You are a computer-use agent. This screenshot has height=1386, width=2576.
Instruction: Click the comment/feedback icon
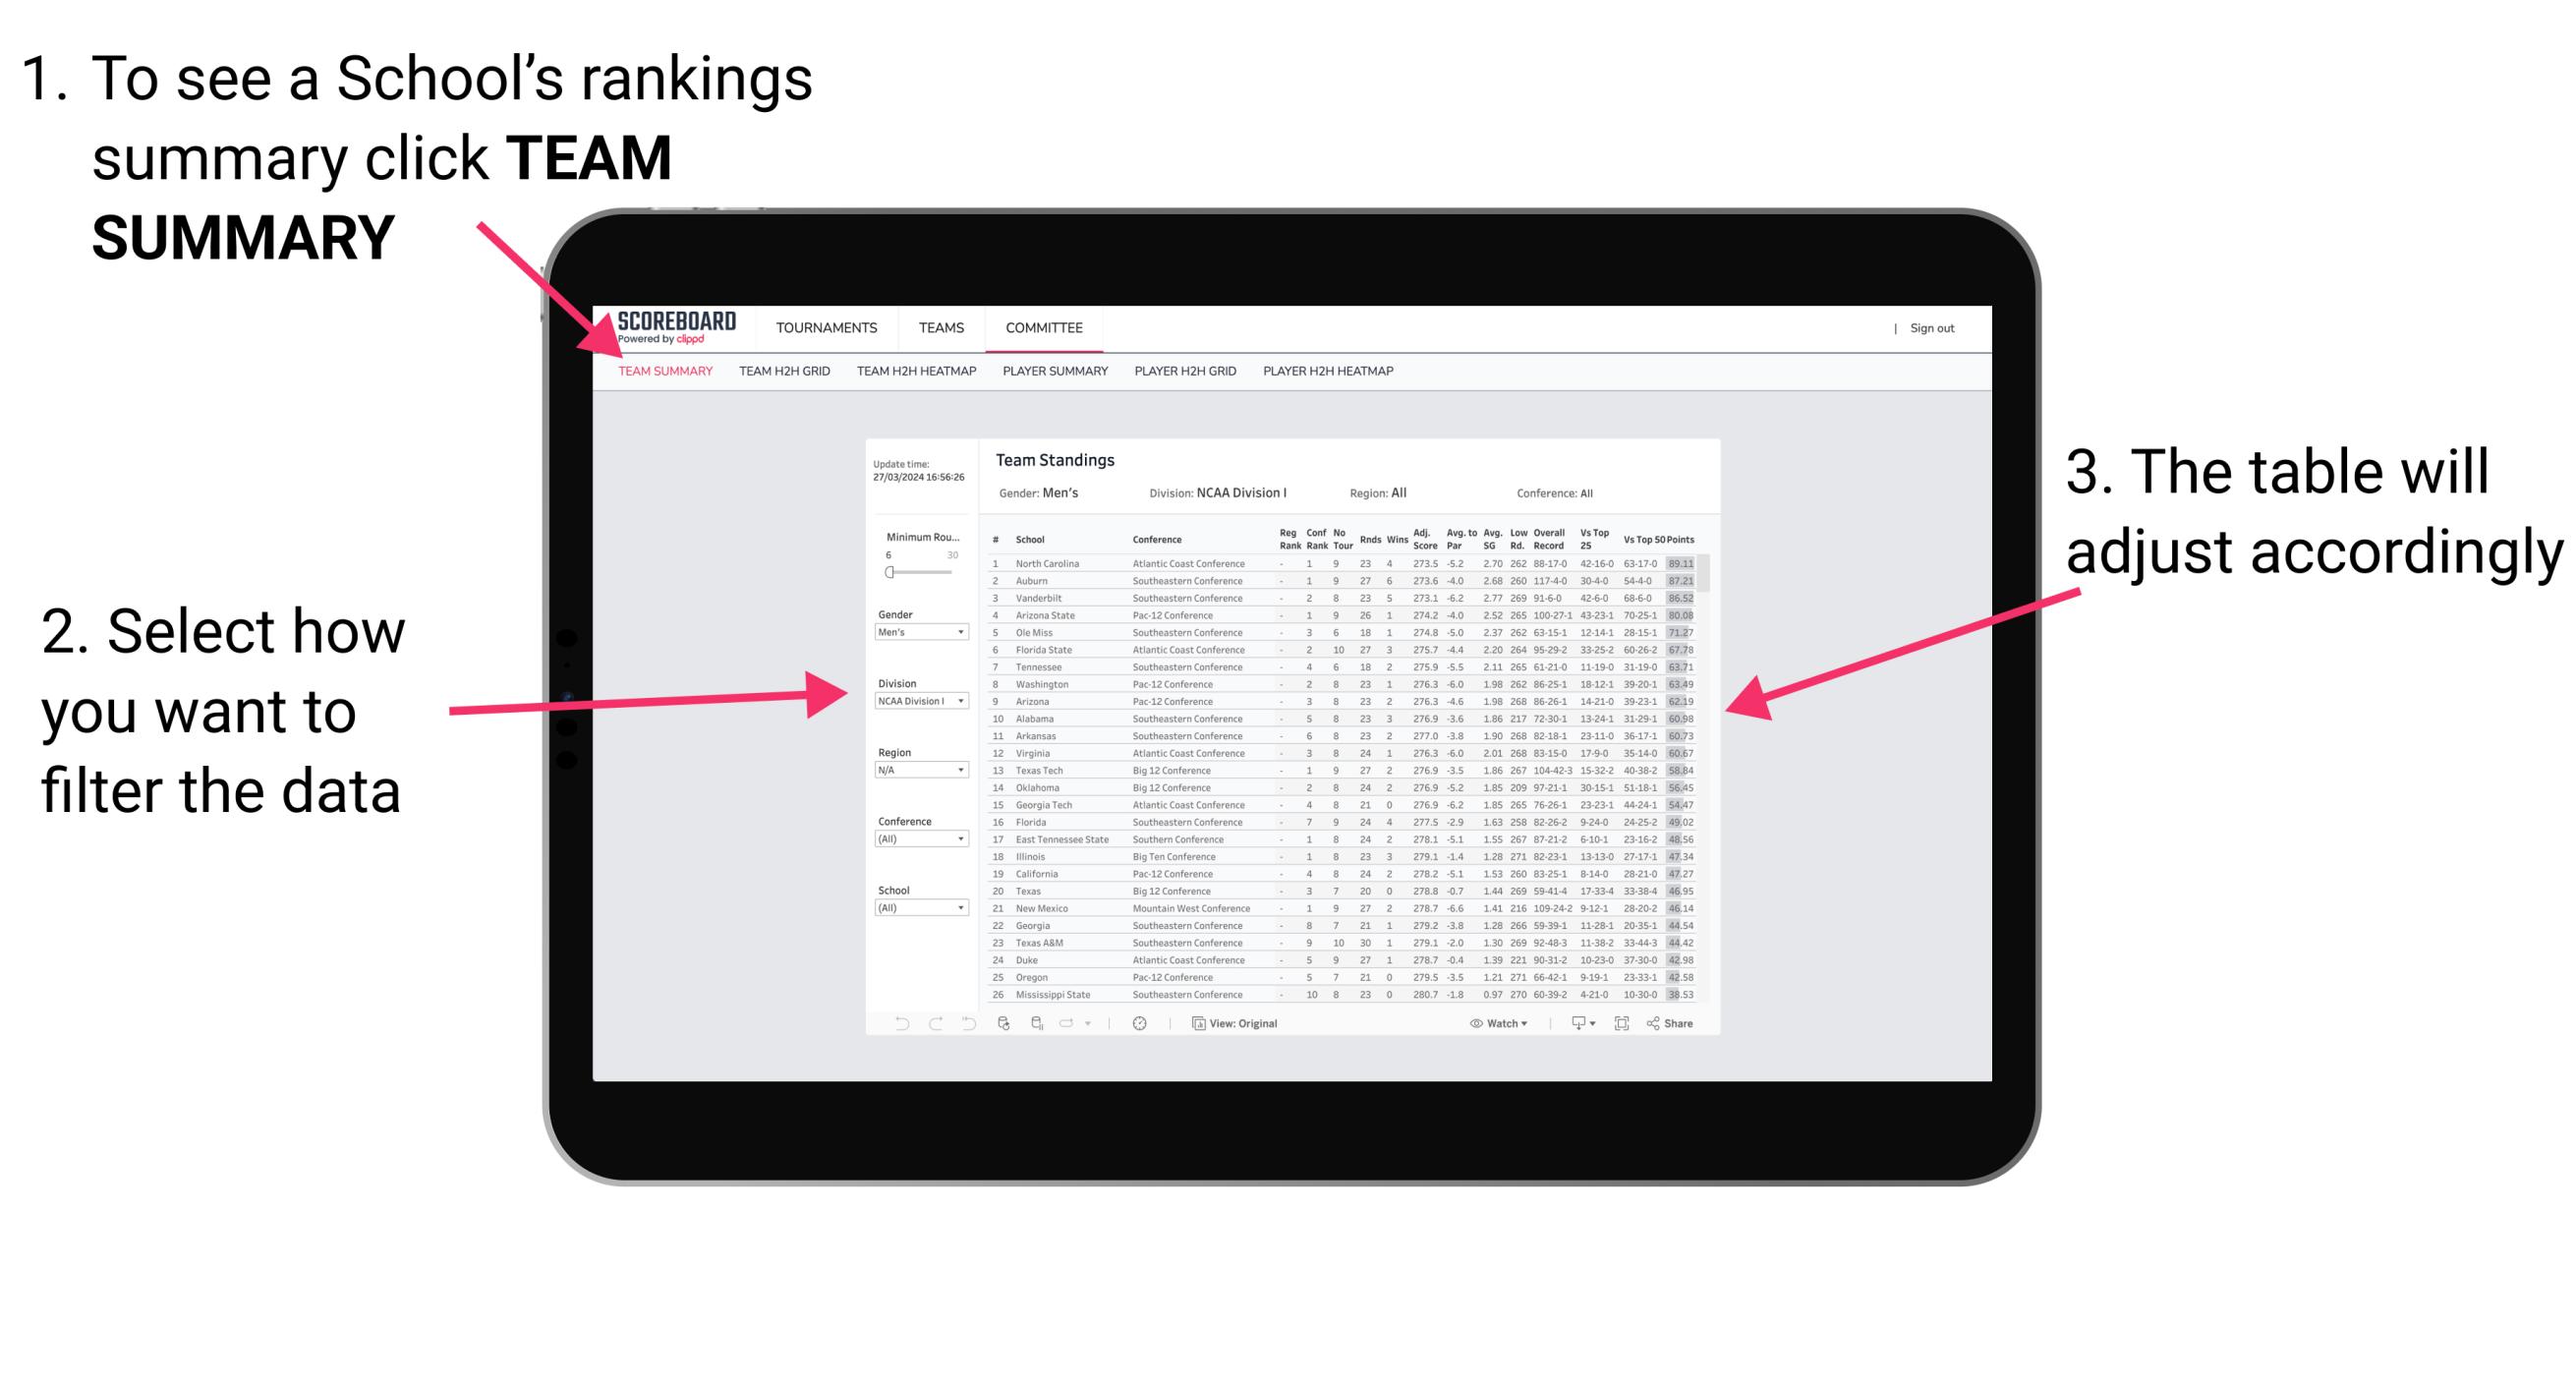[x=1573, y=1024]
